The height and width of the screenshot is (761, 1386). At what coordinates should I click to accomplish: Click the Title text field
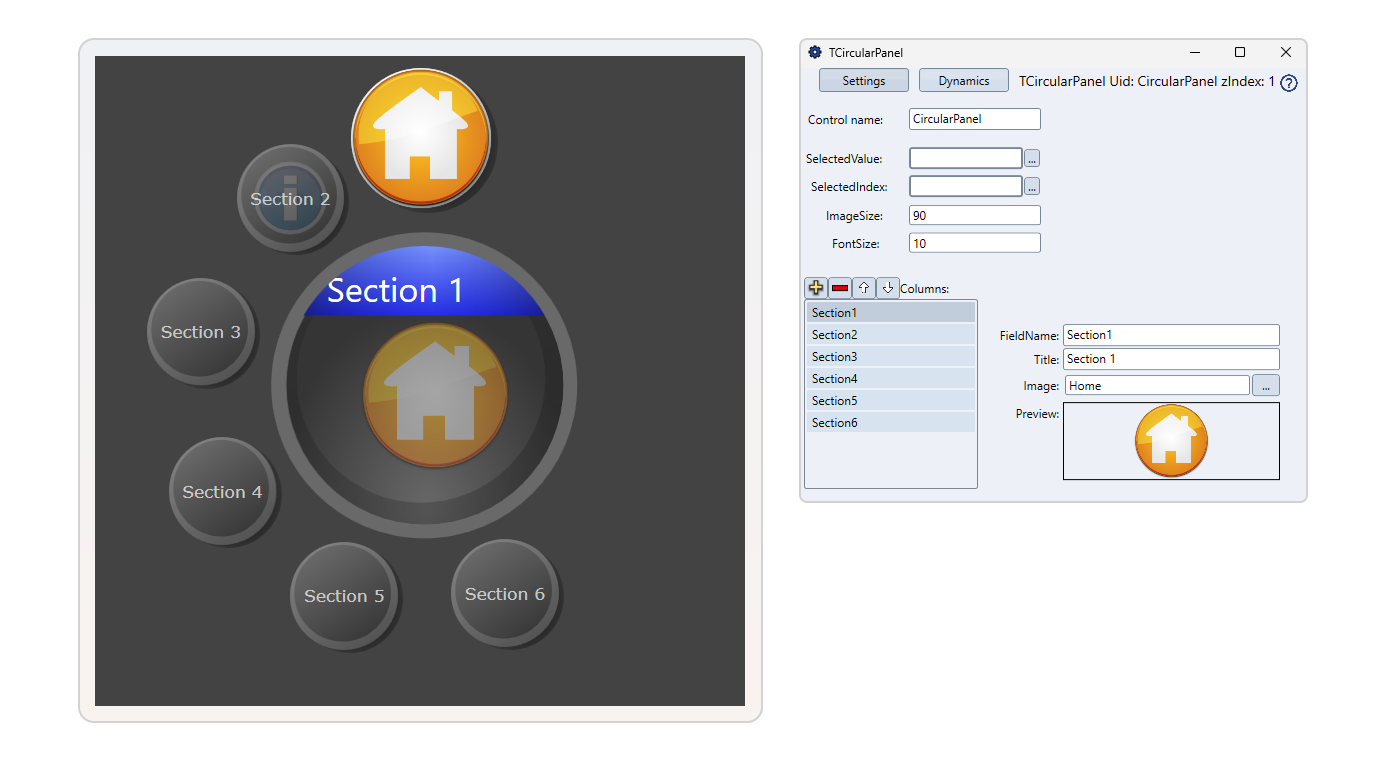click(1170, 359)
